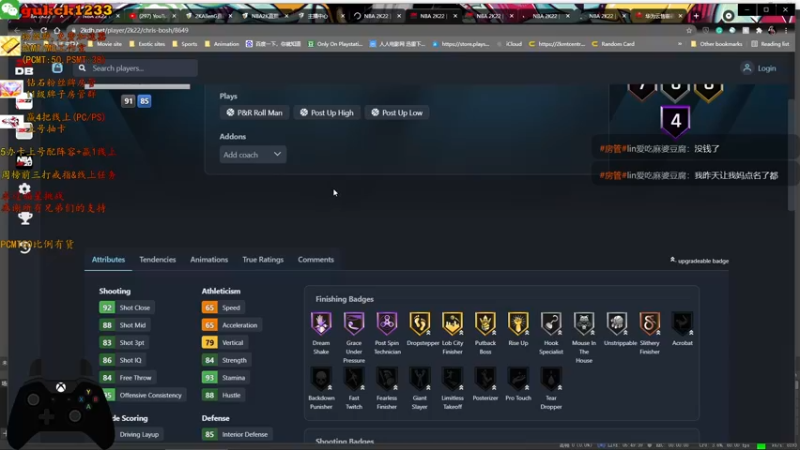Open the Add coach dropdown

[253, 155]
